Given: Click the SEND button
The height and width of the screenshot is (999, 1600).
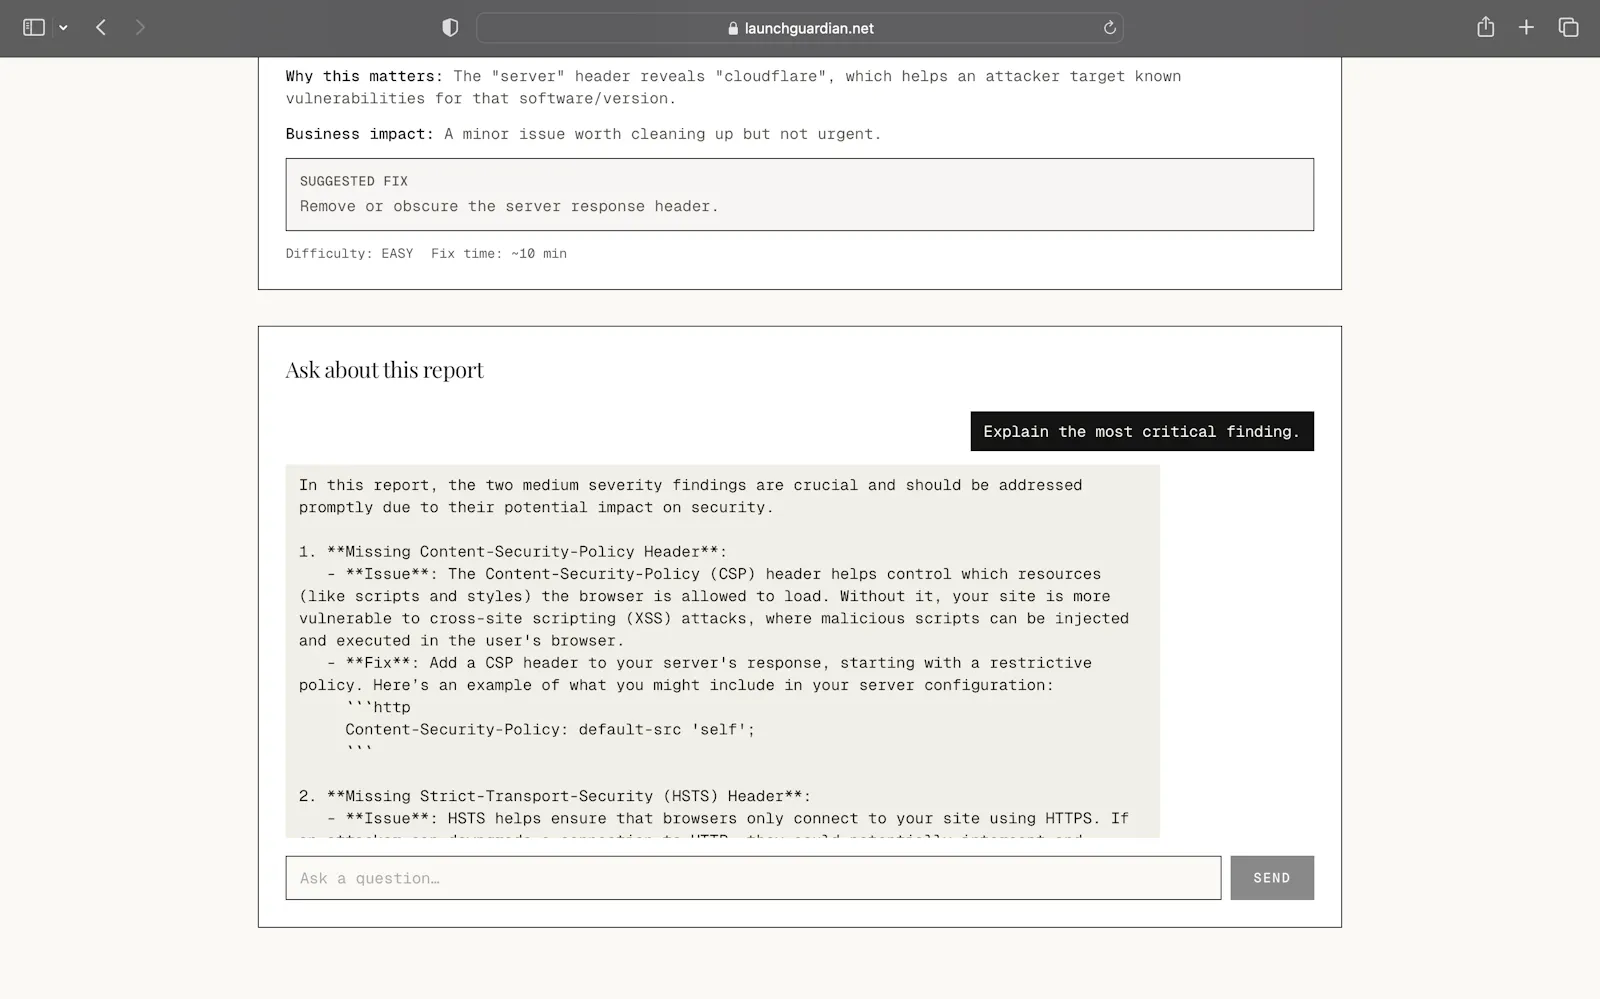Looking at the screenshot, I should tap(1272, 878).
